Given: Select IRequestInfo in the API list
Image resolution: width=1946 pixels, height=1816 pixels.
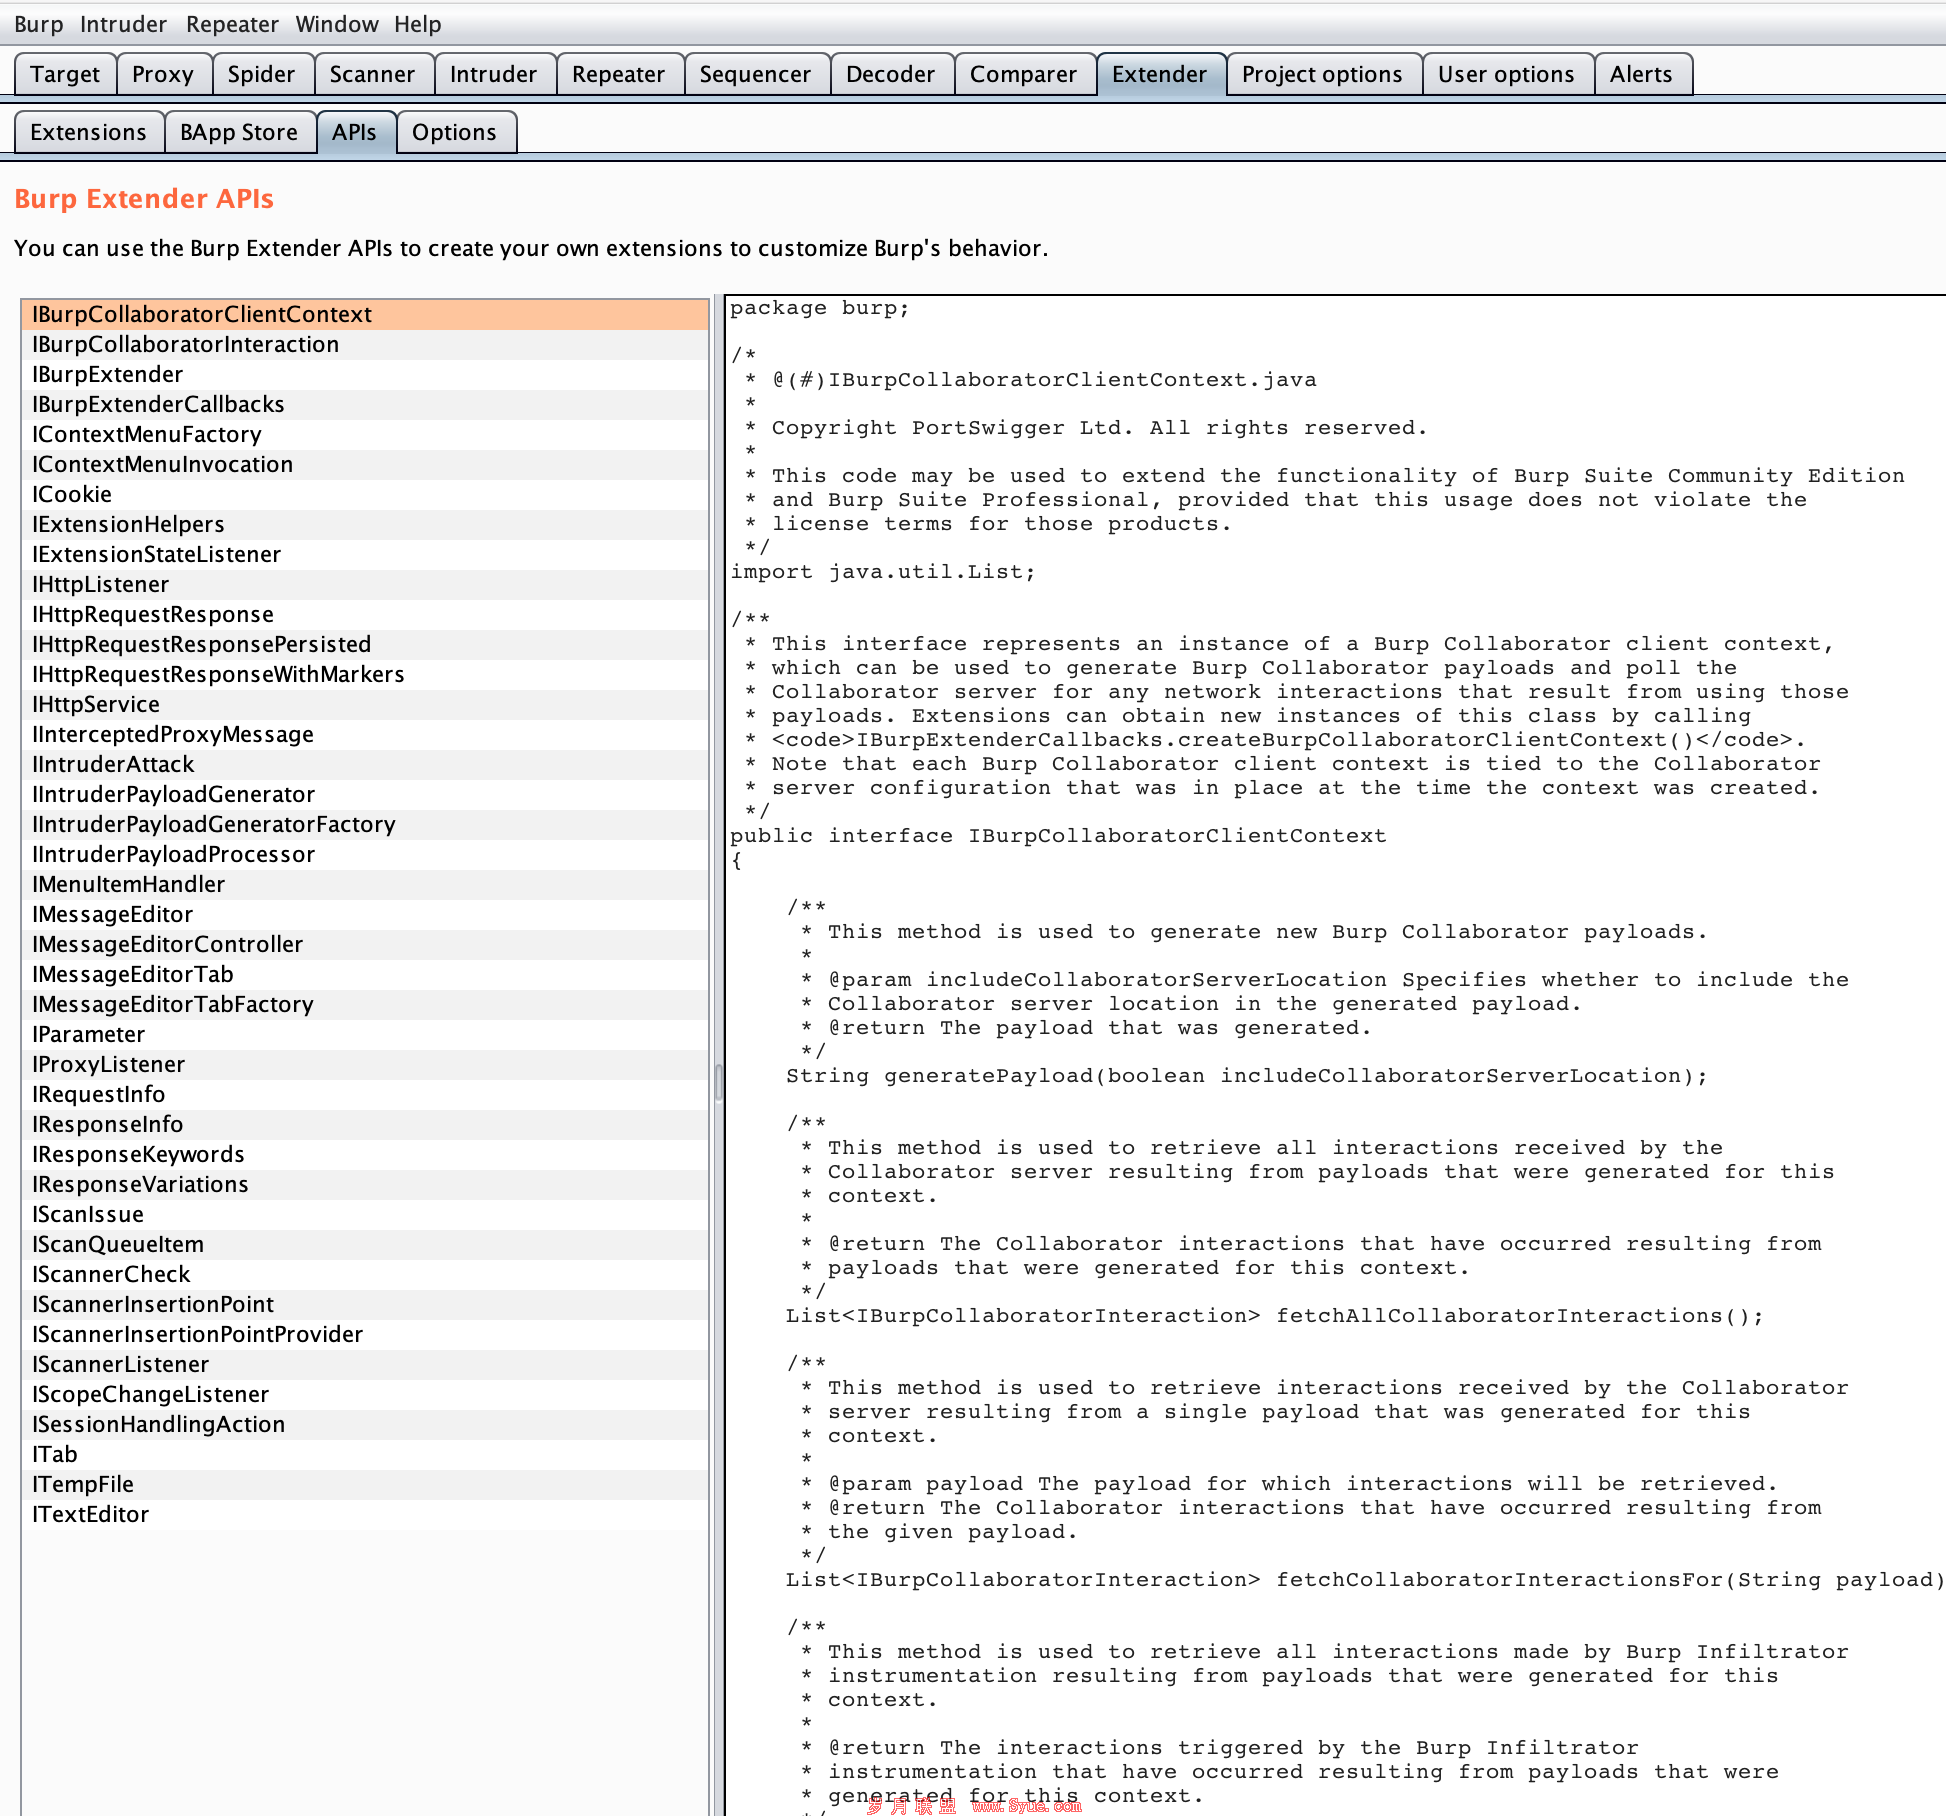Looking at the screenshot, I should [x=365, y=1094].
